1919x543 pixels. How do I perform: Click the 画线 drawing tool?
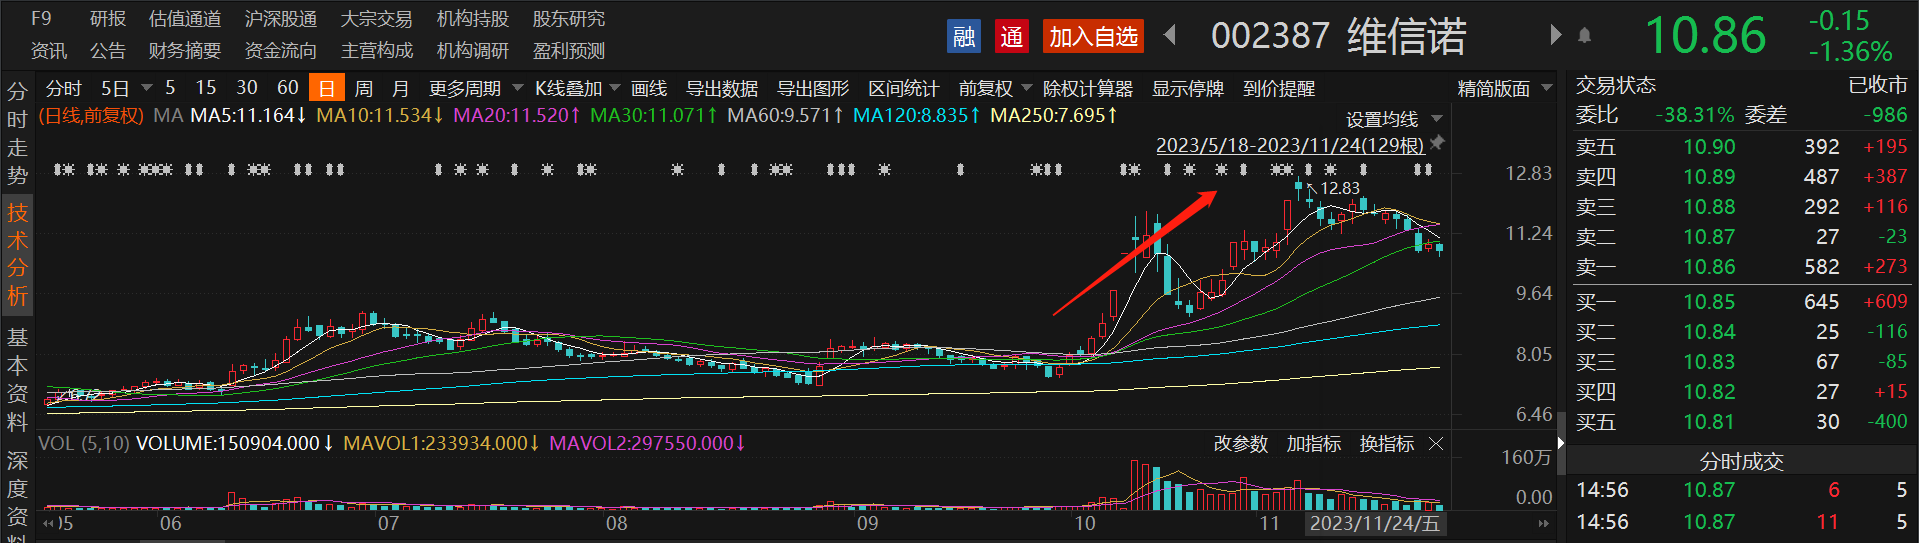649,88
